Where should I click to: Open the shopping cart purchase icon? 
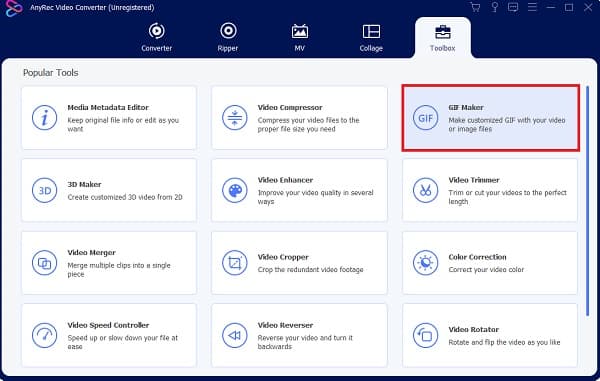pyautogui.click(x=475, y=7)
